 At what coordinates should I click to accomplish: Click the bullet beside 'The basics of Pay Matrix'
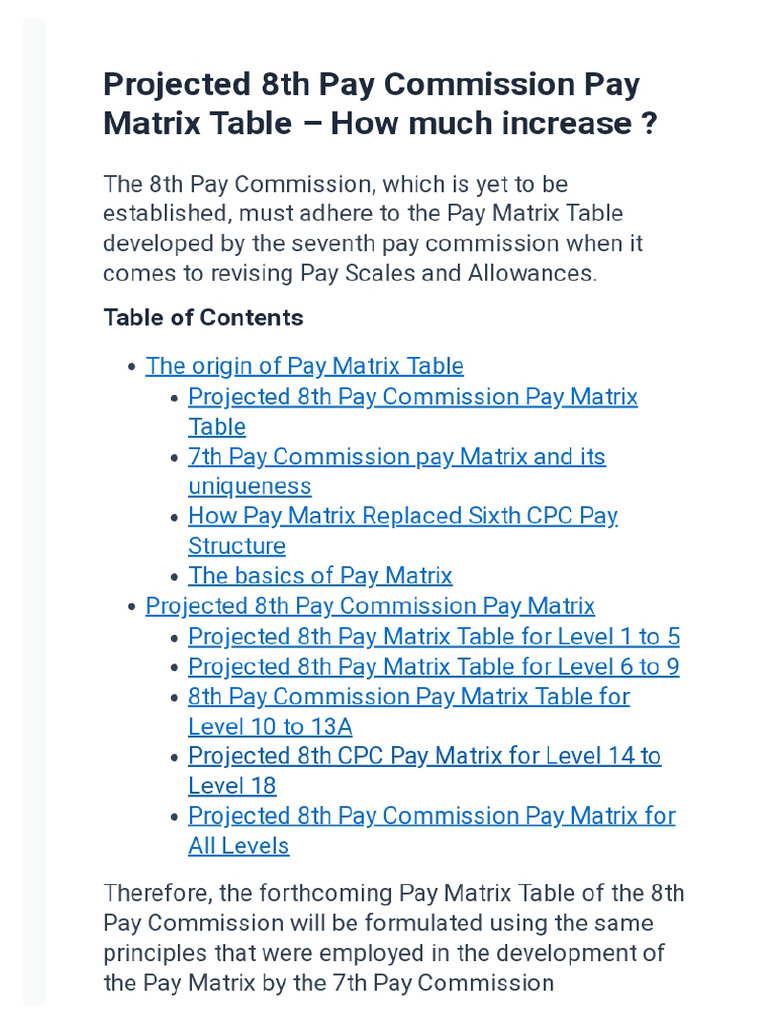(175, 577)
